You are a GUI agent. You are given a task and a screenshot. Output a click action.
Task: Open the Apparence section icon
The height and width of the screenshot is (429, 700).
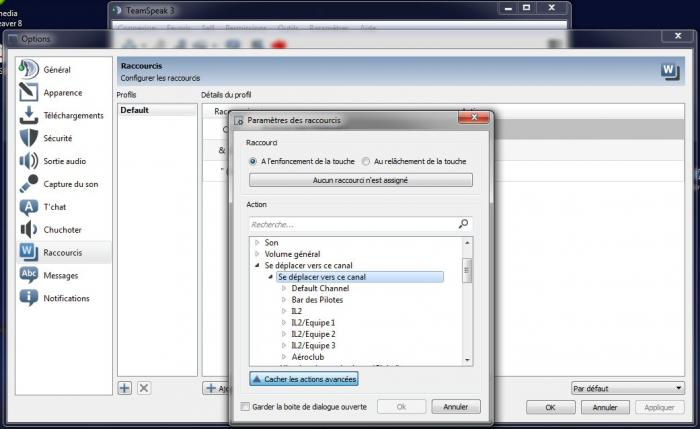[x=29, y=92]
